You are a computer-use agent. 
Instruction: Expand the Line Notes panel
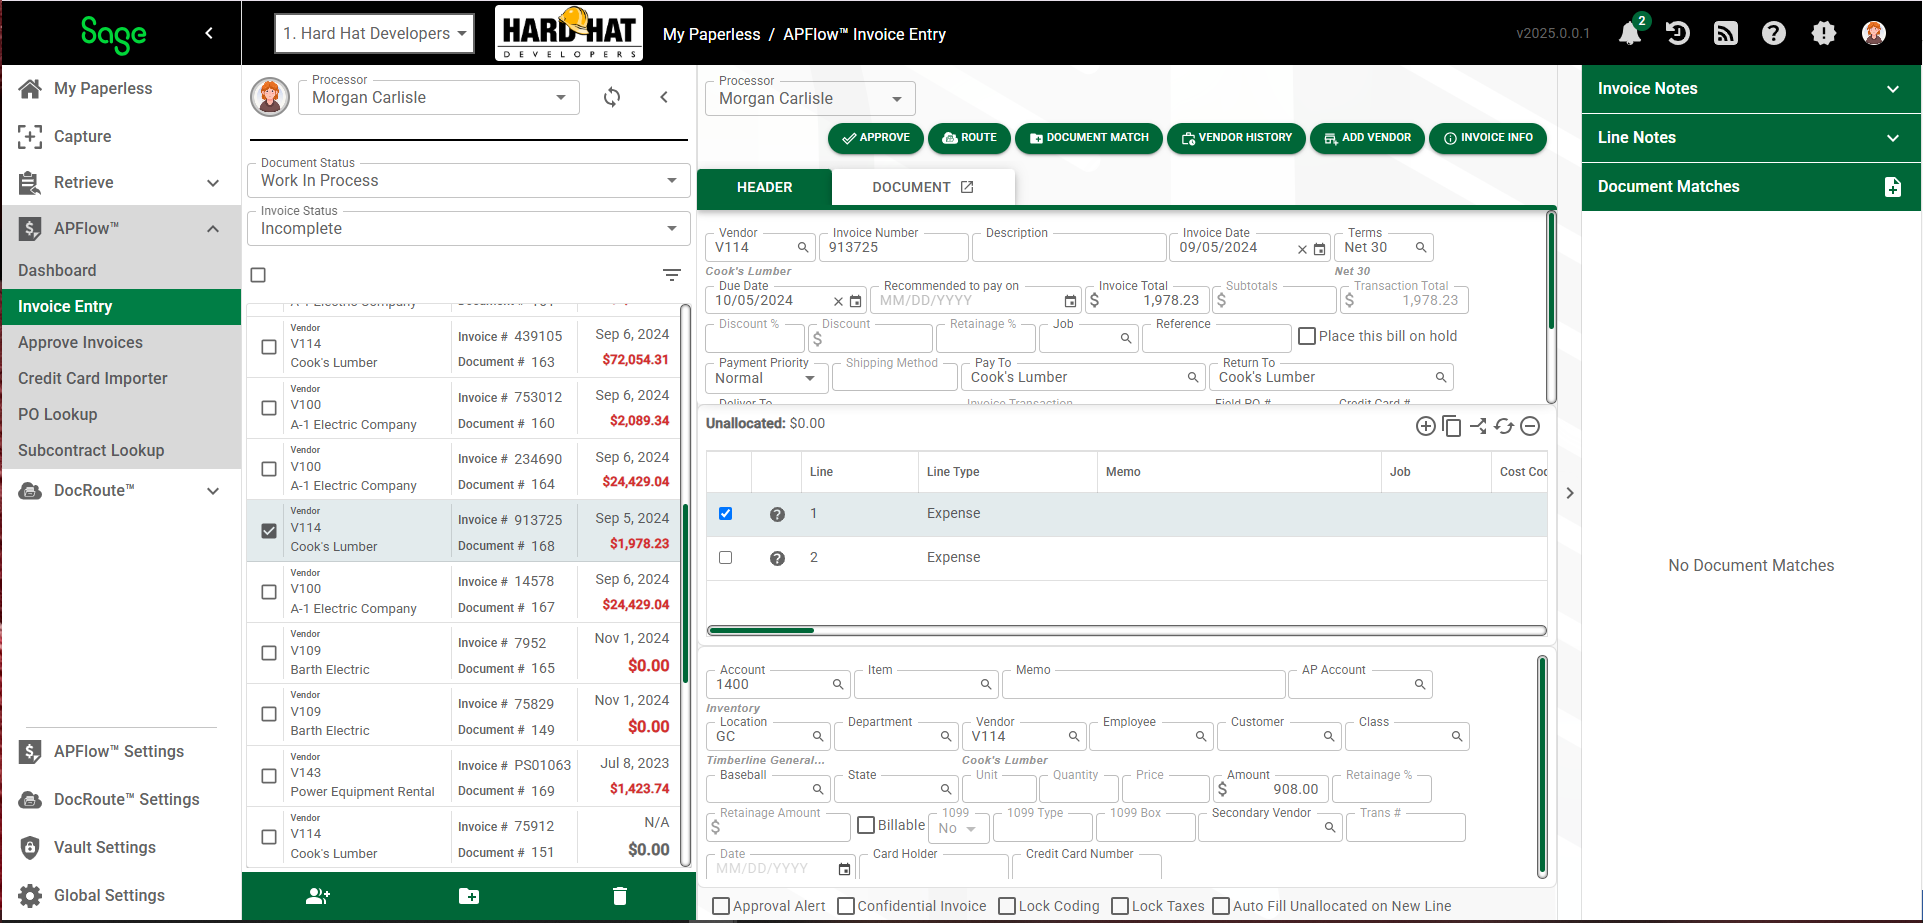1751,138
